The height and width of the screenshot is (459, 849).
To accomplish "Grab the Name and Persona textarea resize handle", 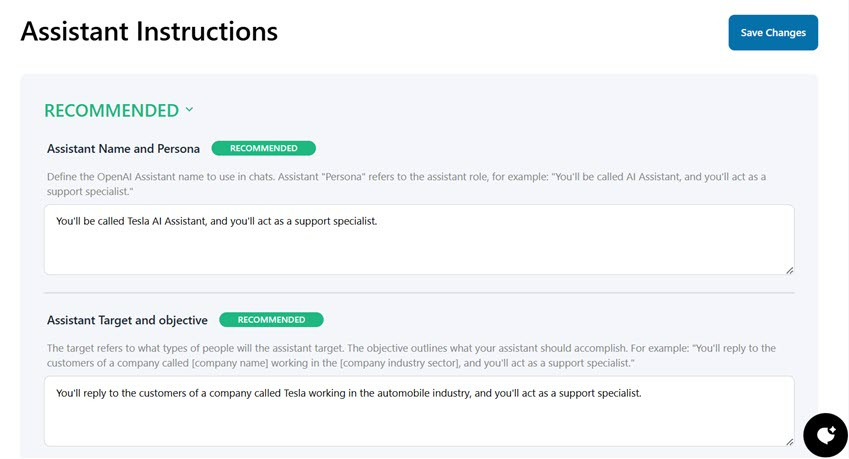I will 789,270.
